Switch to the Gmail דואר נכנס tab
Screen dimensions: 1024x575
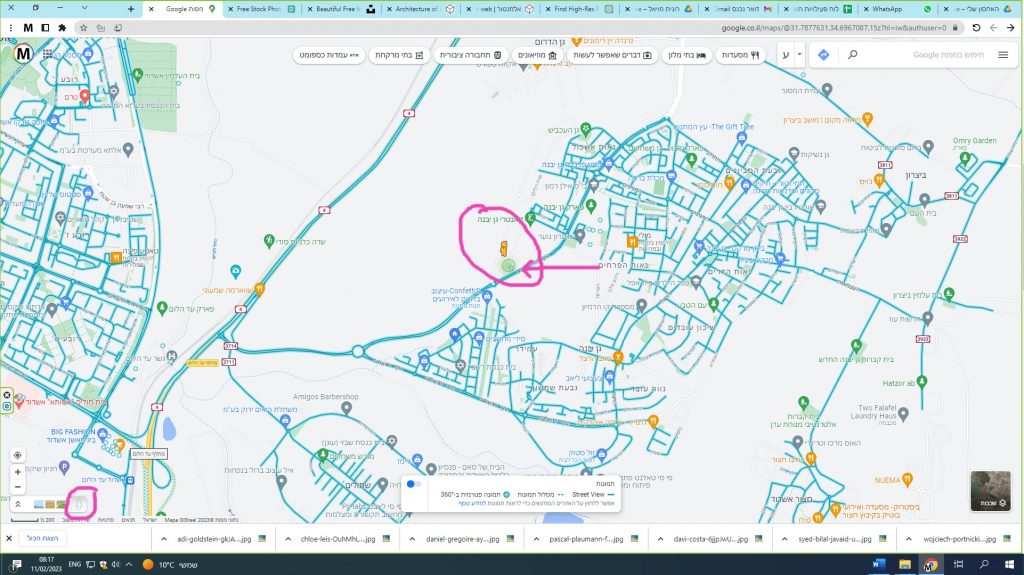(737, 9)
